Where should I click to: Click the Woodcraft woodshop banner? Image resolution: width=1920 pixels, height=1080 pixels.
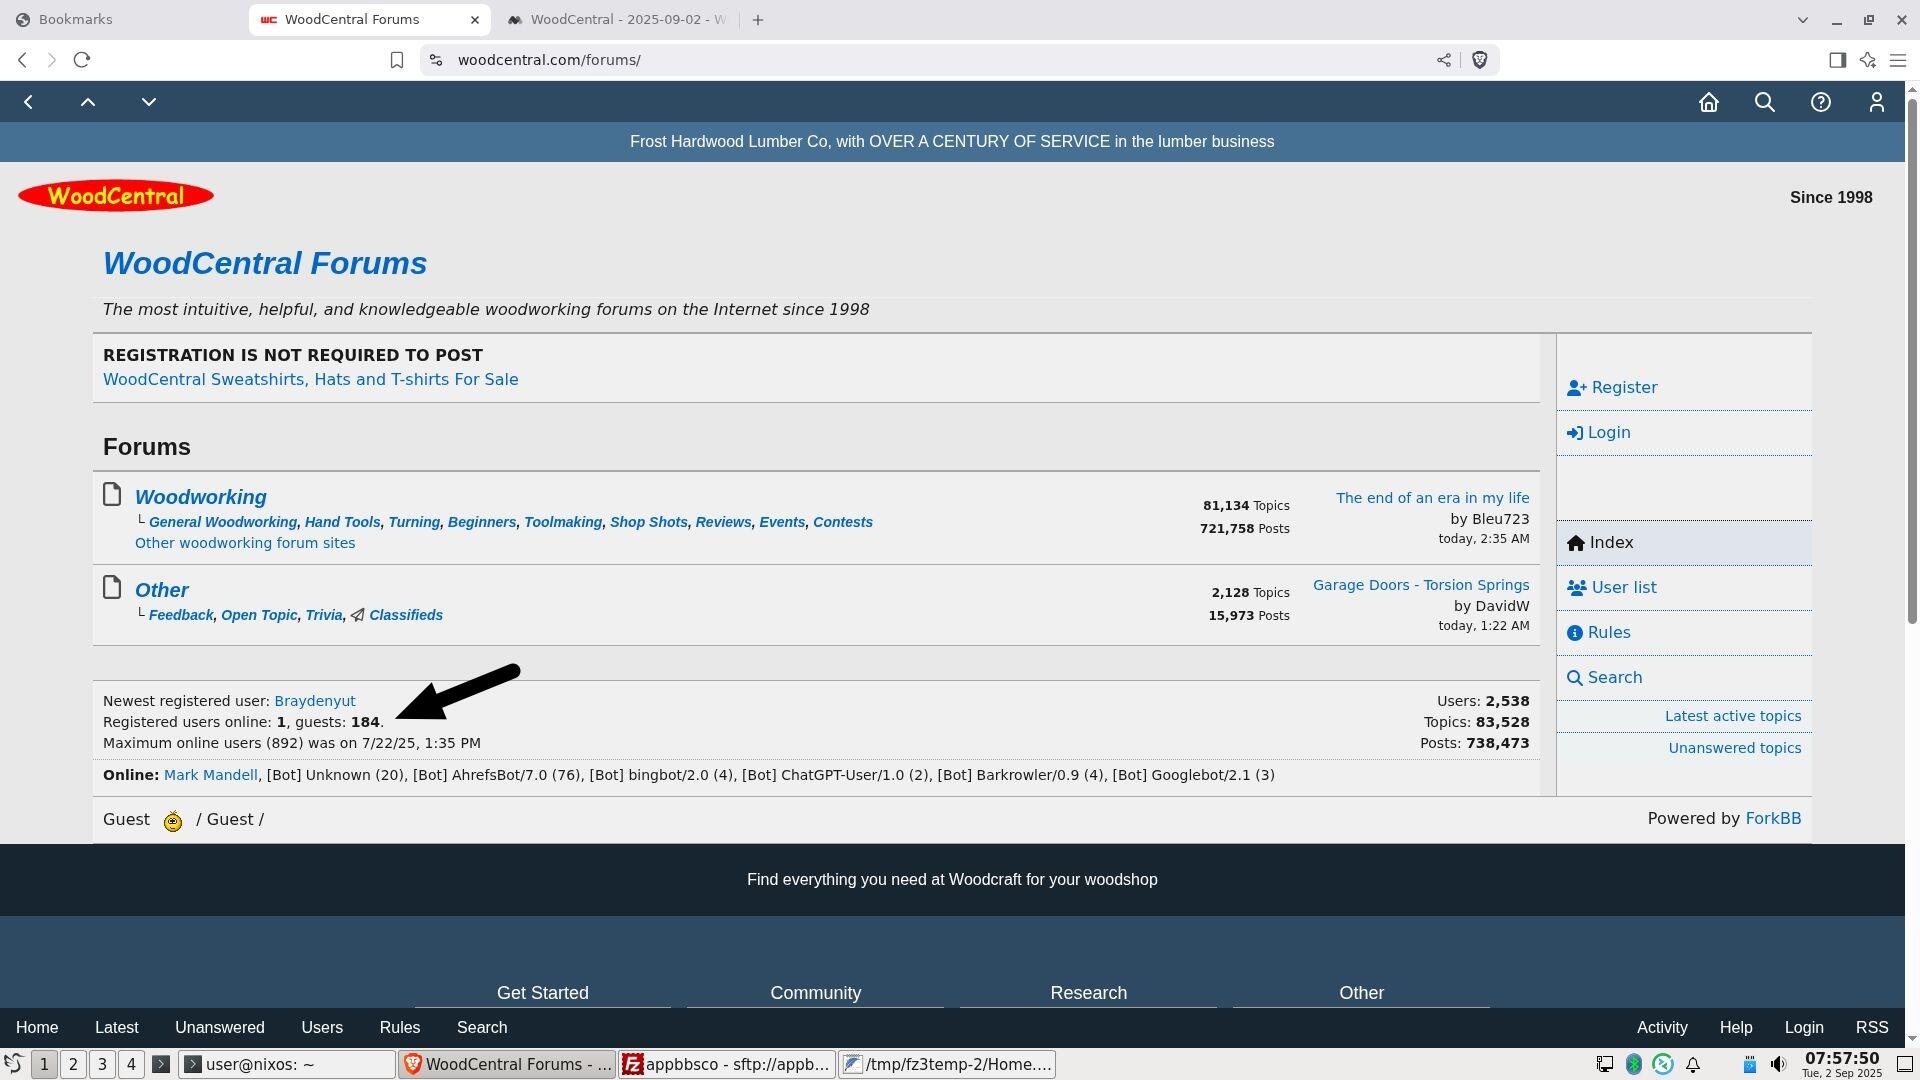pos(952,880)
